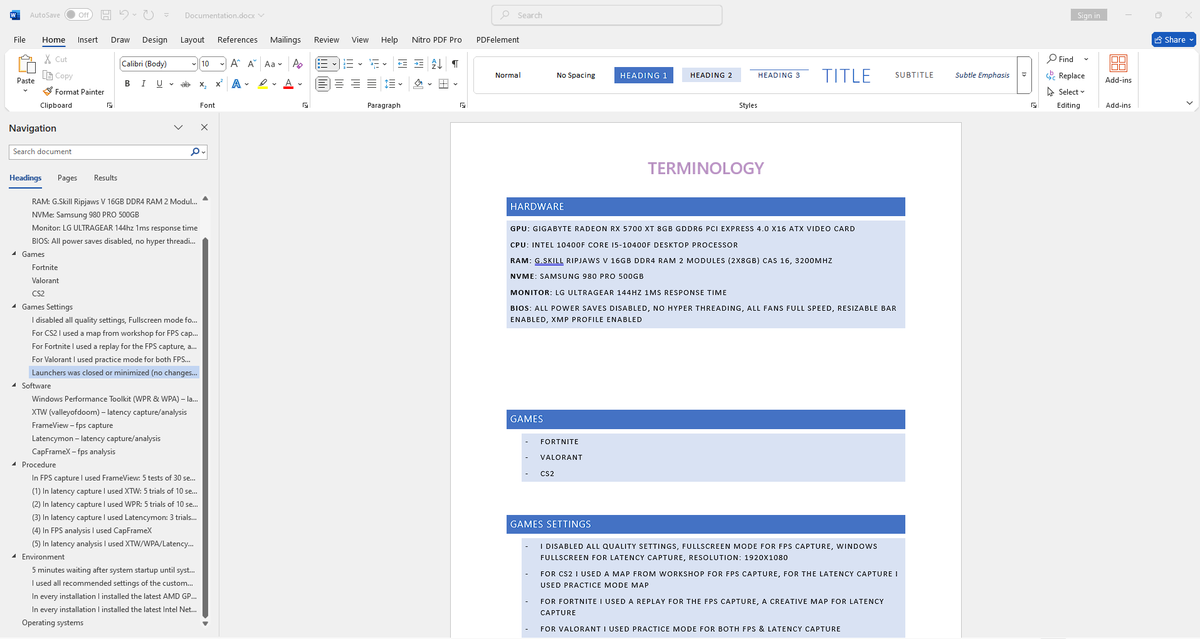Viewport: 1200px width, 639px height.
Task: Open the References tab
Action: [x=237, y=40]
